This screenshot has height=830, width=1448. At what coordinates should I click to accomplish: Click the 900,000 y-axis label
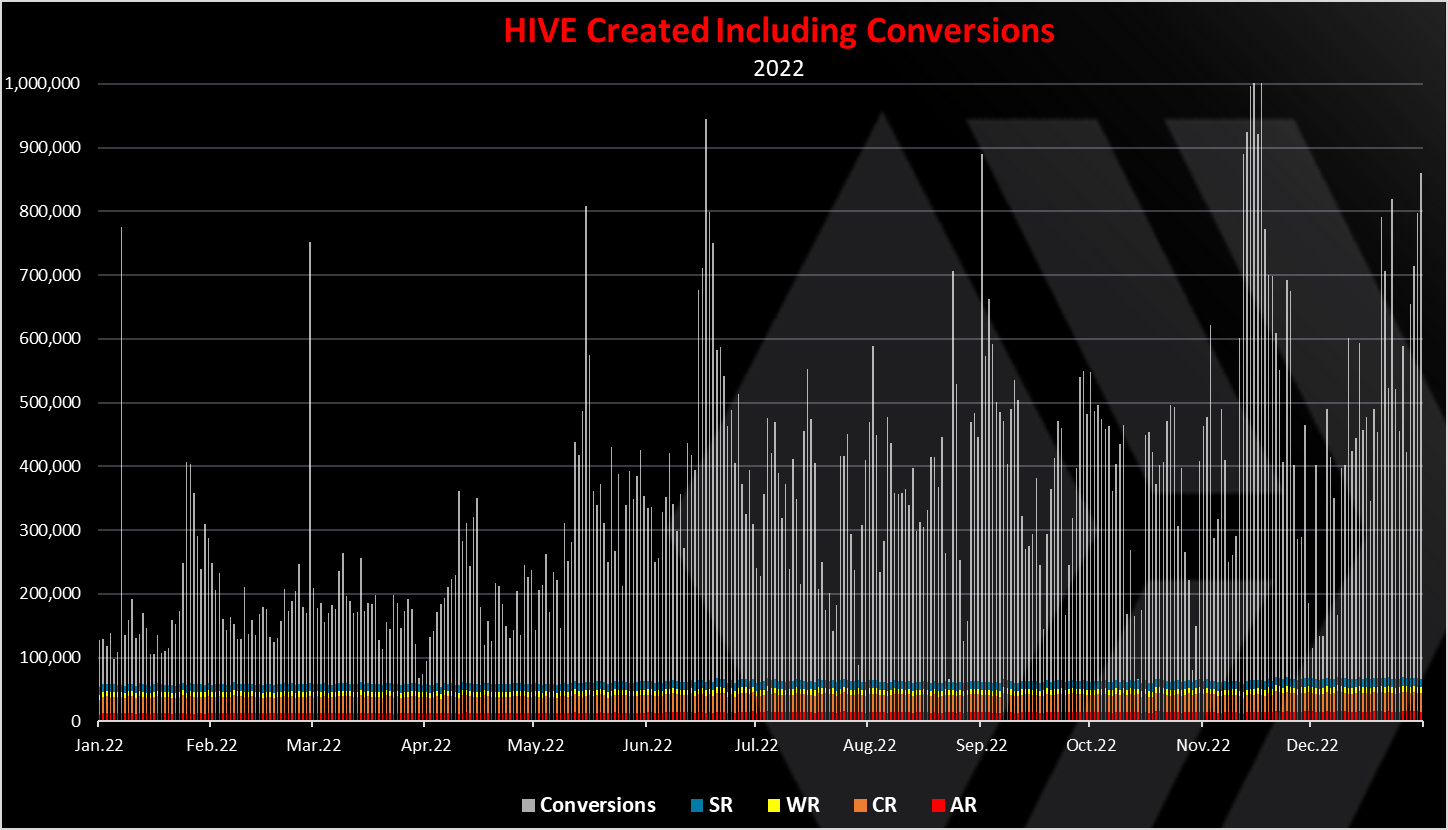51,148
